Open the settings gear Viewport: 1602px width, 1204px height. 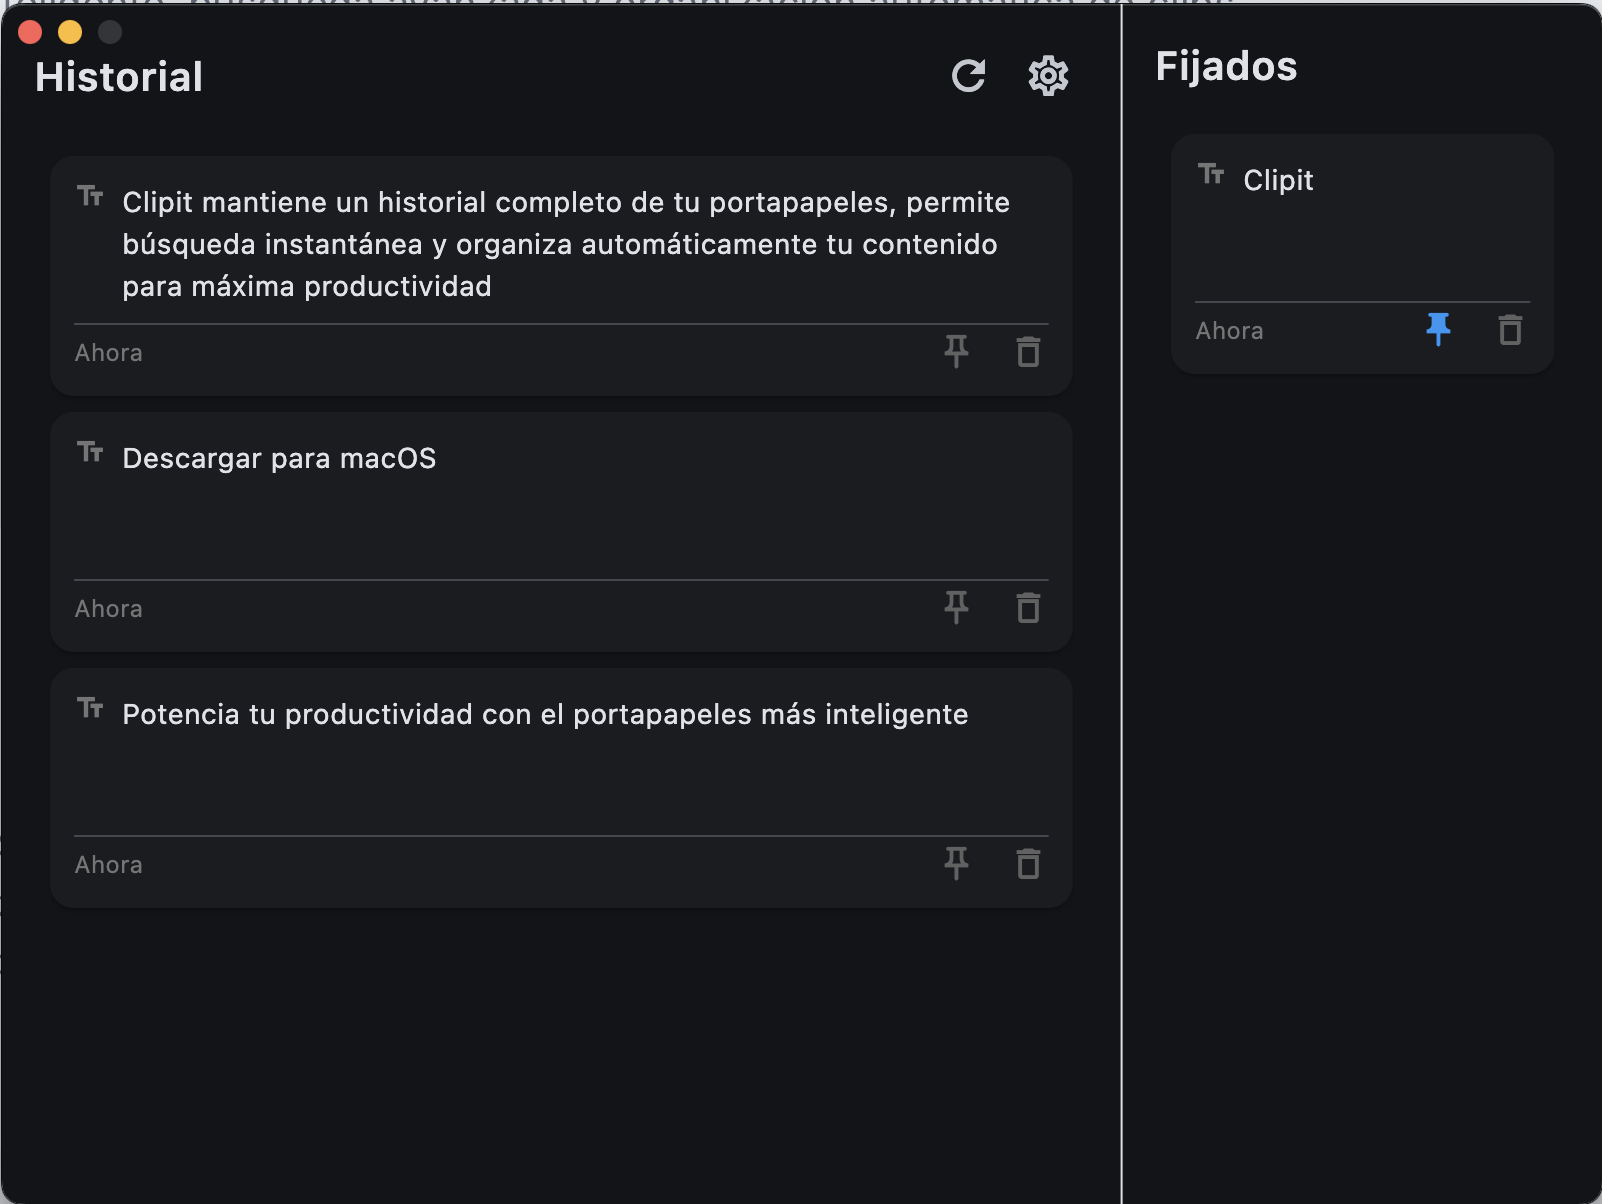point(1047,76)
